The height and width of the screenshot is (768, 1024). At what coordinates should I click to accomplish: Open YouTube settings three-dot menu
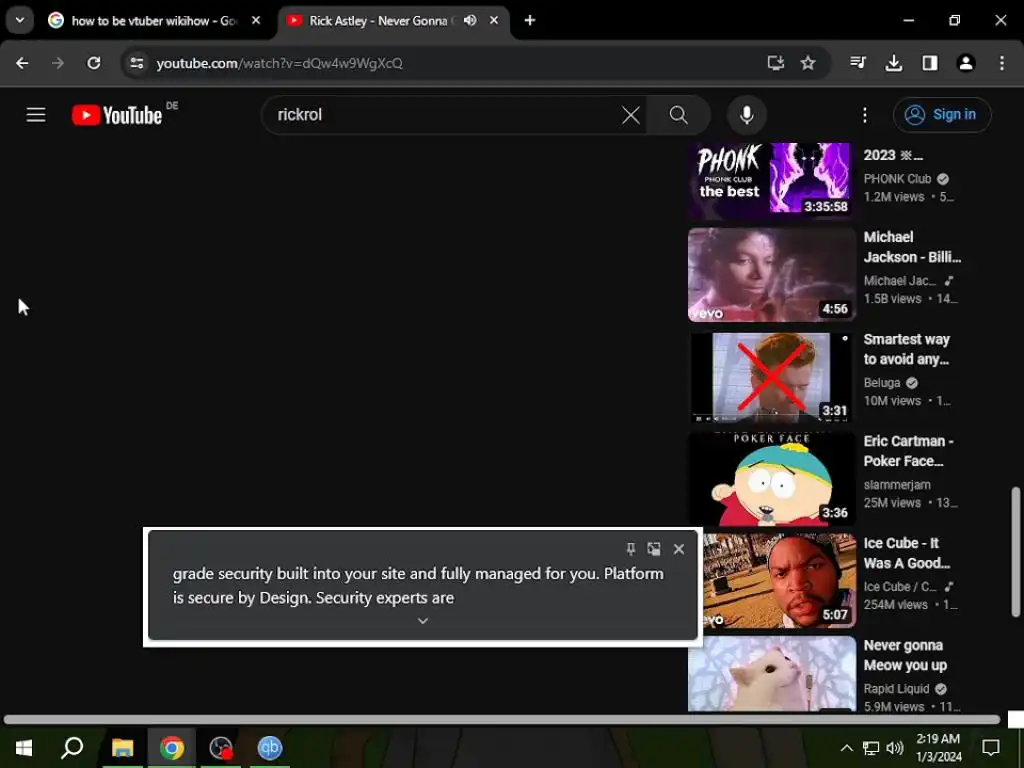(865, 115)
